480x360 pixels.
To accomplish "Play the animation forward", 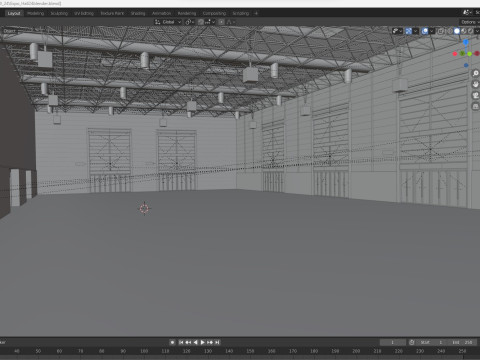I will click(202, 342).
